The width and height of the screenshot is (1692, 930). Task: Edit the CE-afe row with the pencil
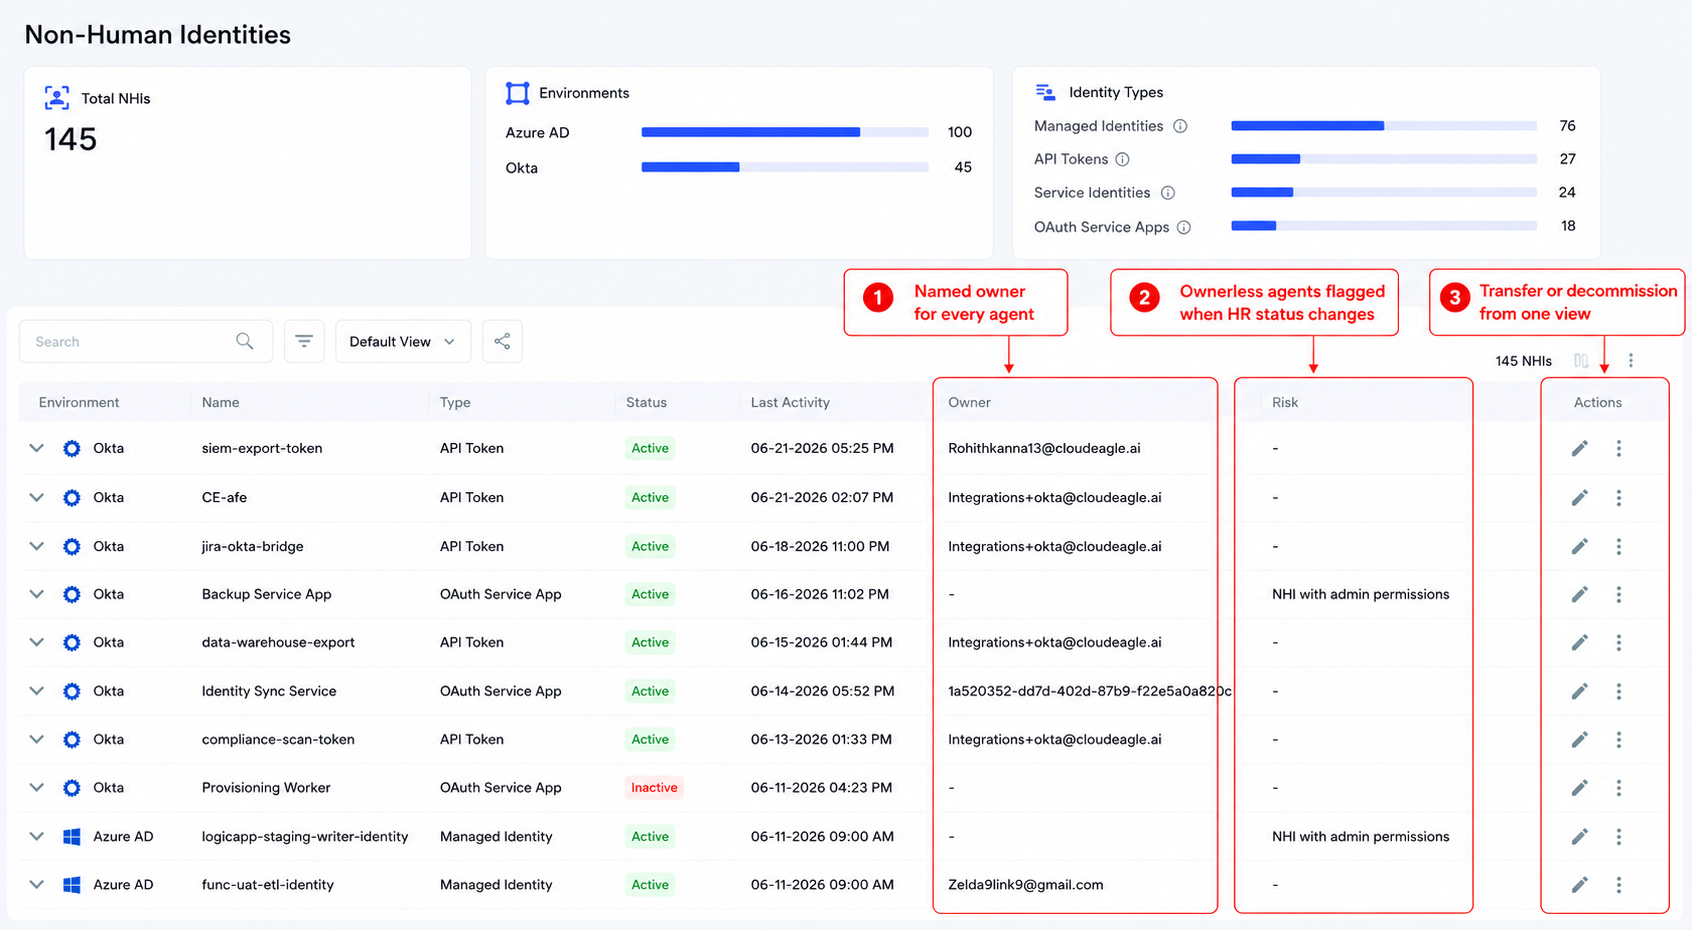(1580, 497)
